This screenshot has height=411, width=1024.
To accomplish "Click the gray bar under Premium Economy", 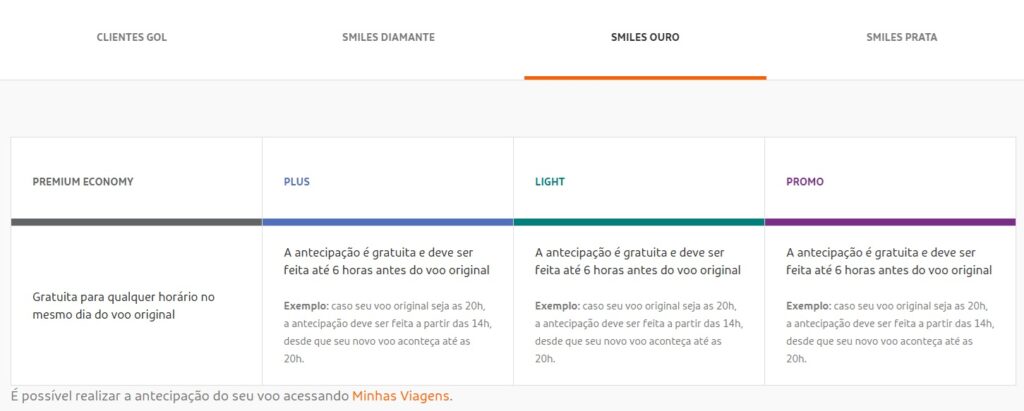I will (x=136, y=222).
